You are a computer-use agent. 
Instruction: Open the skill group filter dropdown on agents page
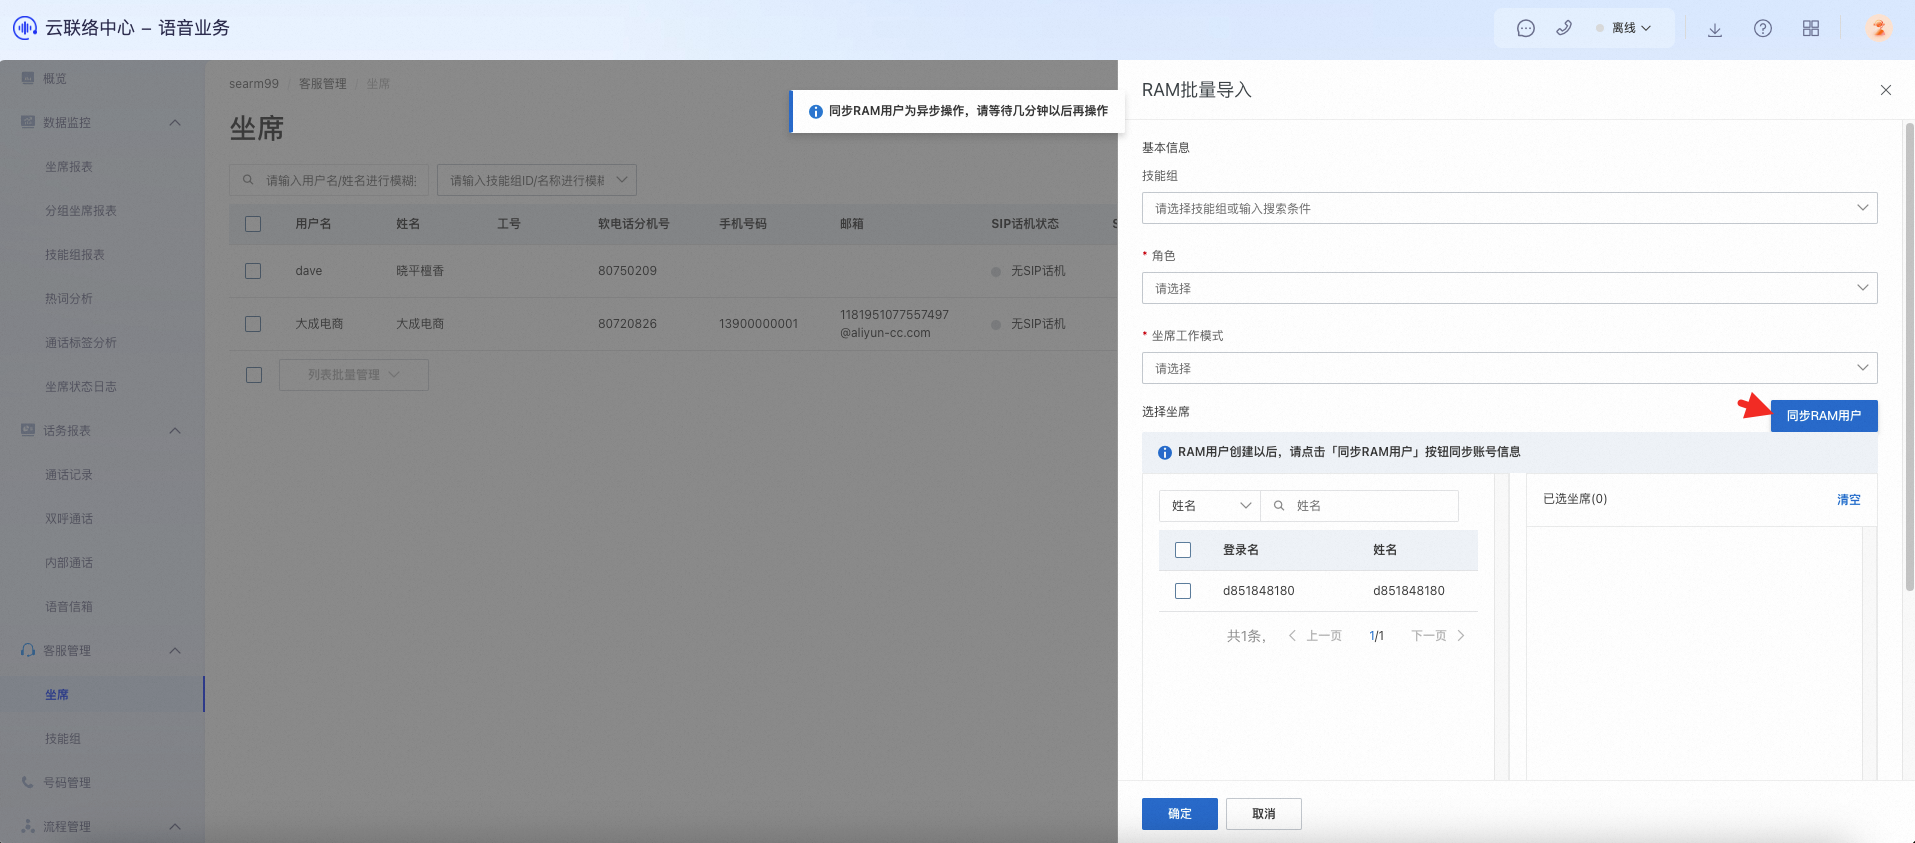pyautogui.click(x=536, y=180)
